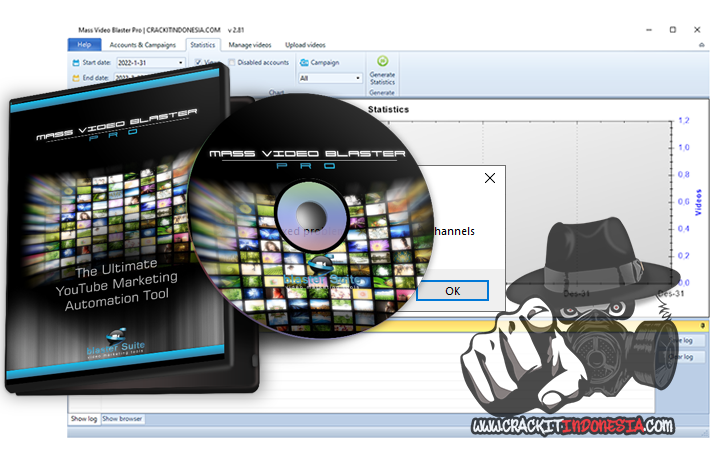Click the Generate Statistics icon
Screen dimensions: 710x460
(x=382, y=61)
